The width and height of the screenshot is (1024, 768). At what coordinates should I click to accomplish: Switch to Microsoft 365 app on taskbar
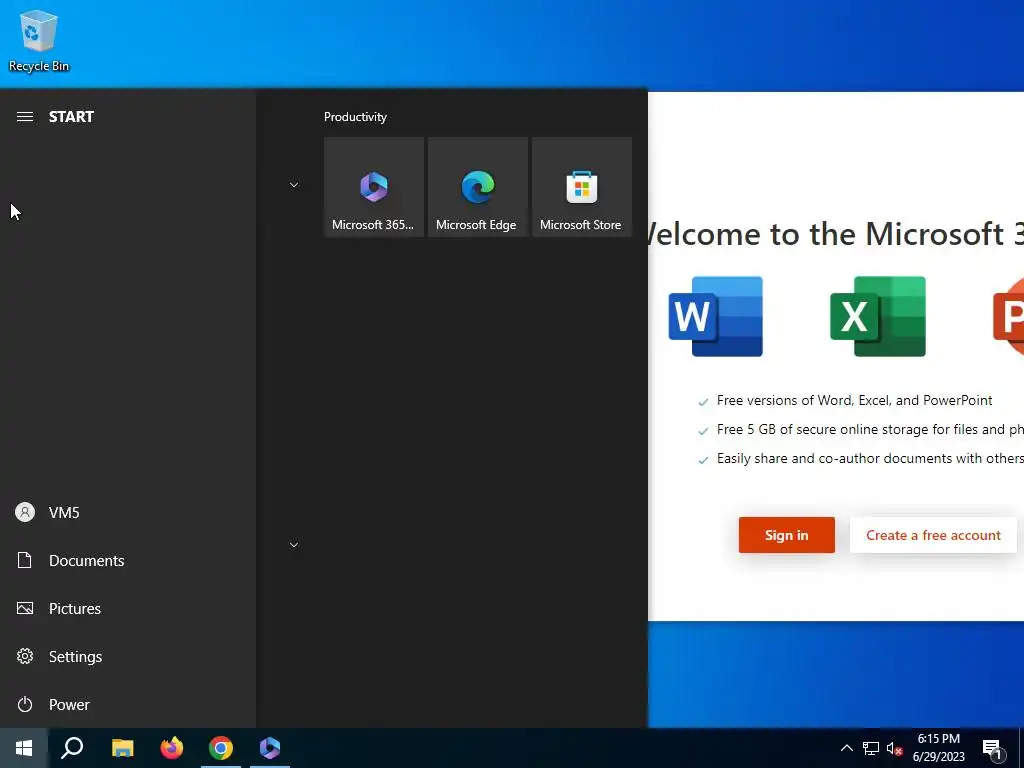click(270, 748)
